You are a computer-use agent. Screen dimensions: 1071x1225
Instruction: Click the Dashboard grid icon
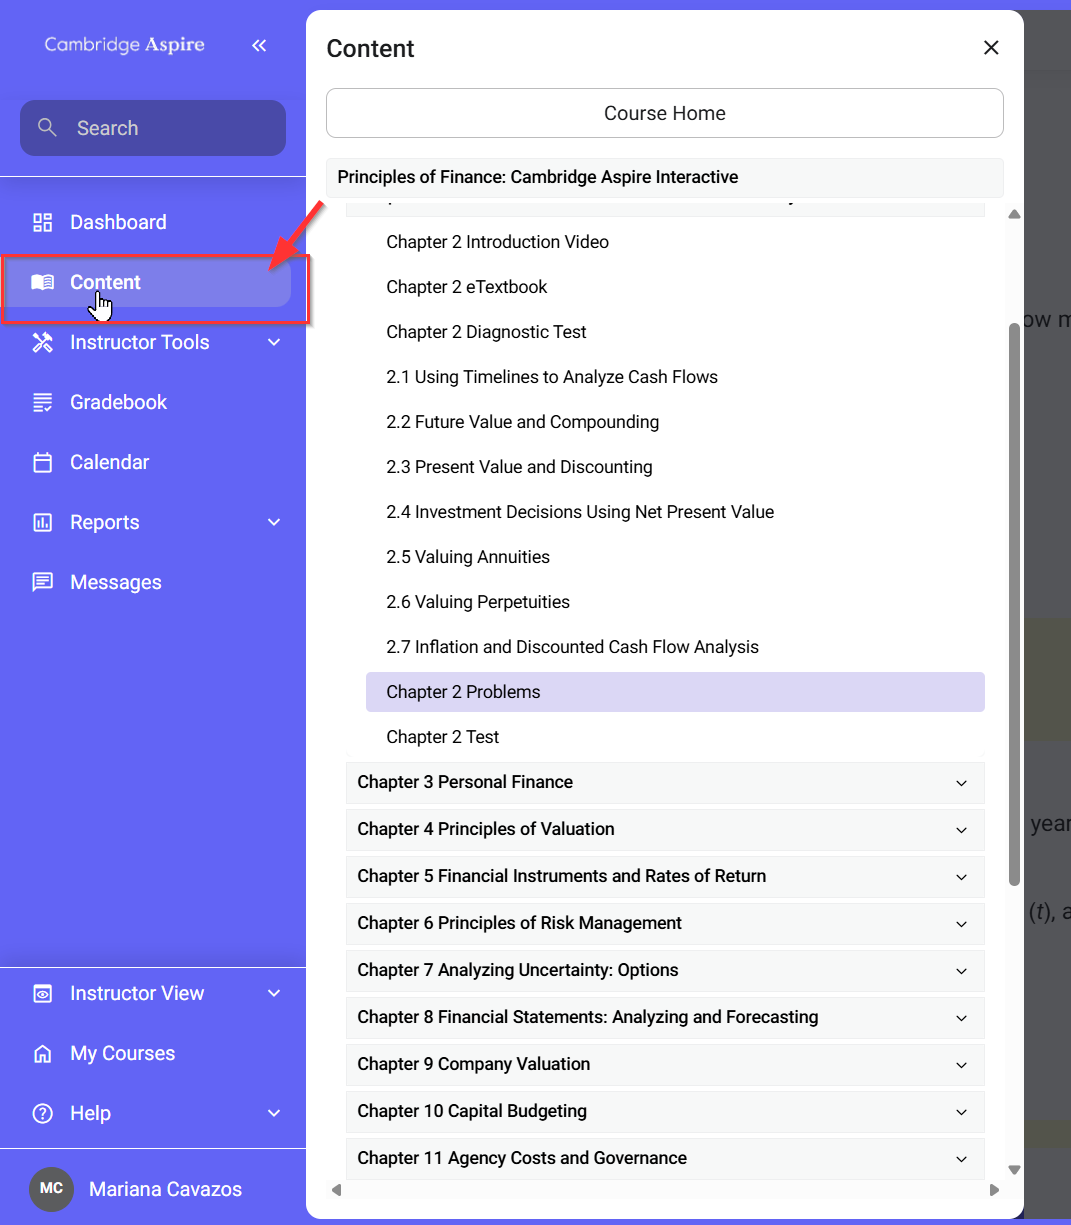pos(42,222)
